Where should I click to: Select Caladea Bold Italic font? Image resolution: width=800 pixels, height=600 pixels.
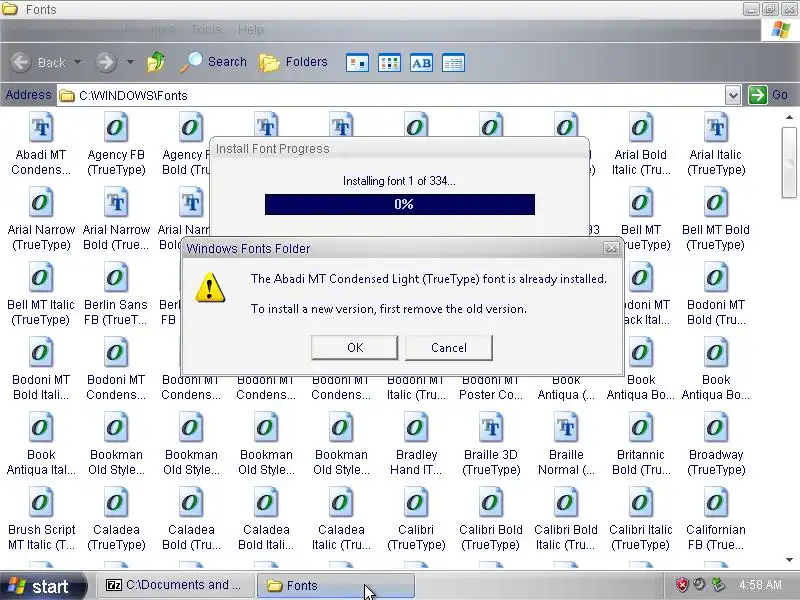coord(266,519)
